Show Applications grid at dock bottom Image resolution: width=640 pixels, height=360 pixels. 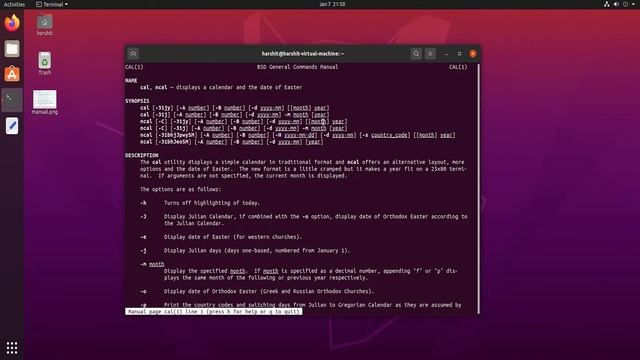pos(12,348)
